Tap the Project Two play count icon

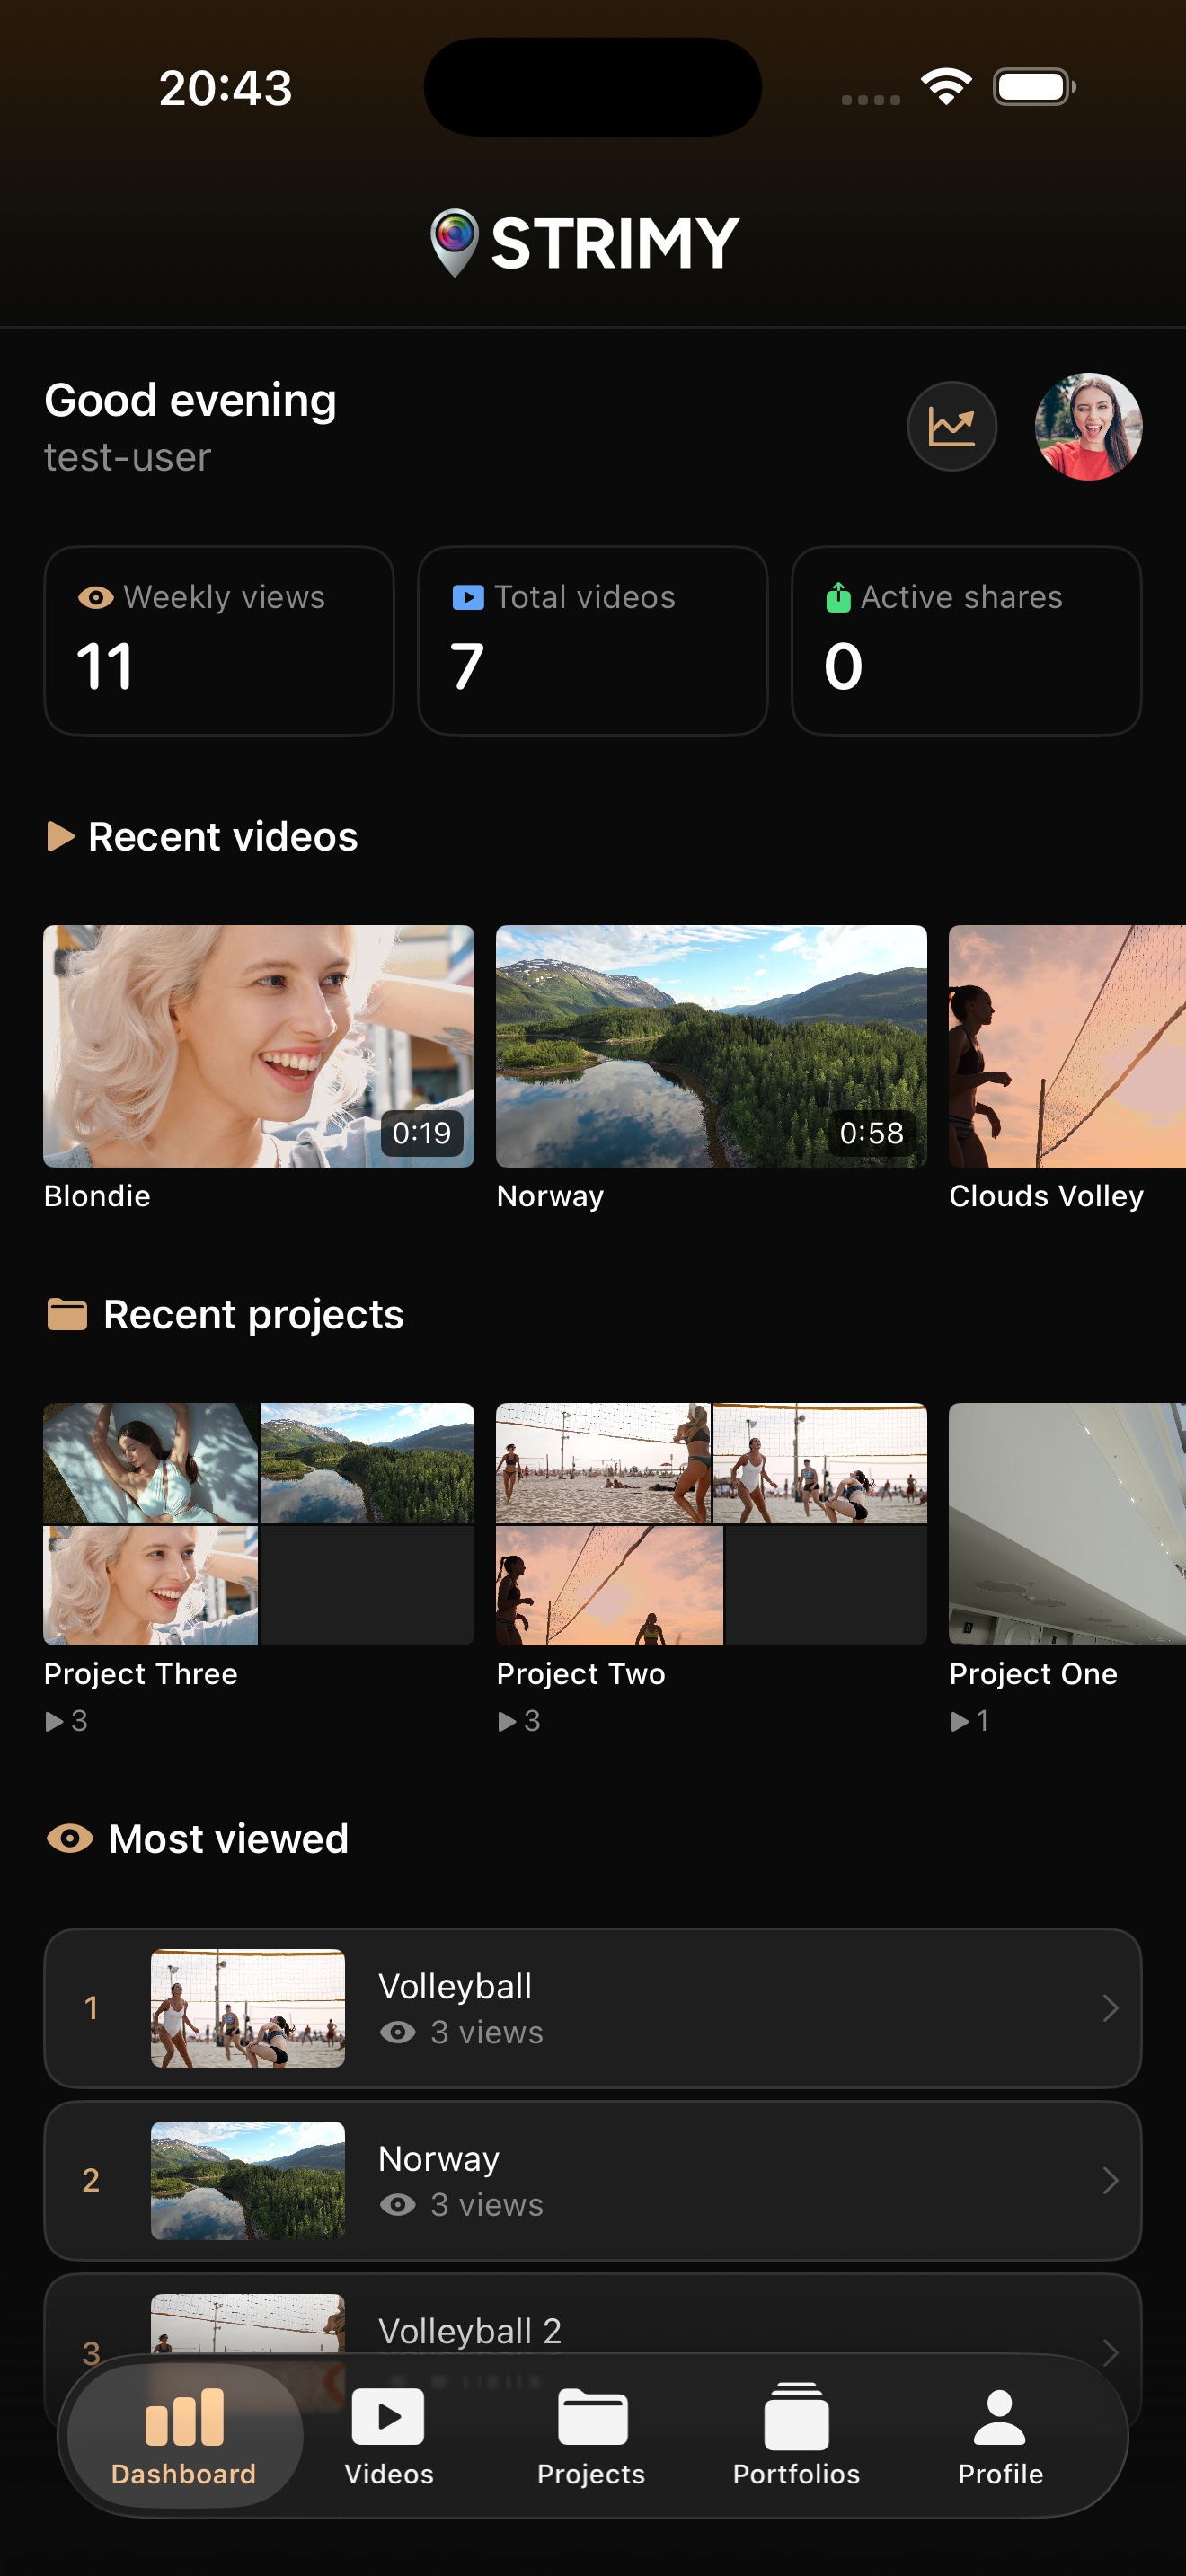507,1721
